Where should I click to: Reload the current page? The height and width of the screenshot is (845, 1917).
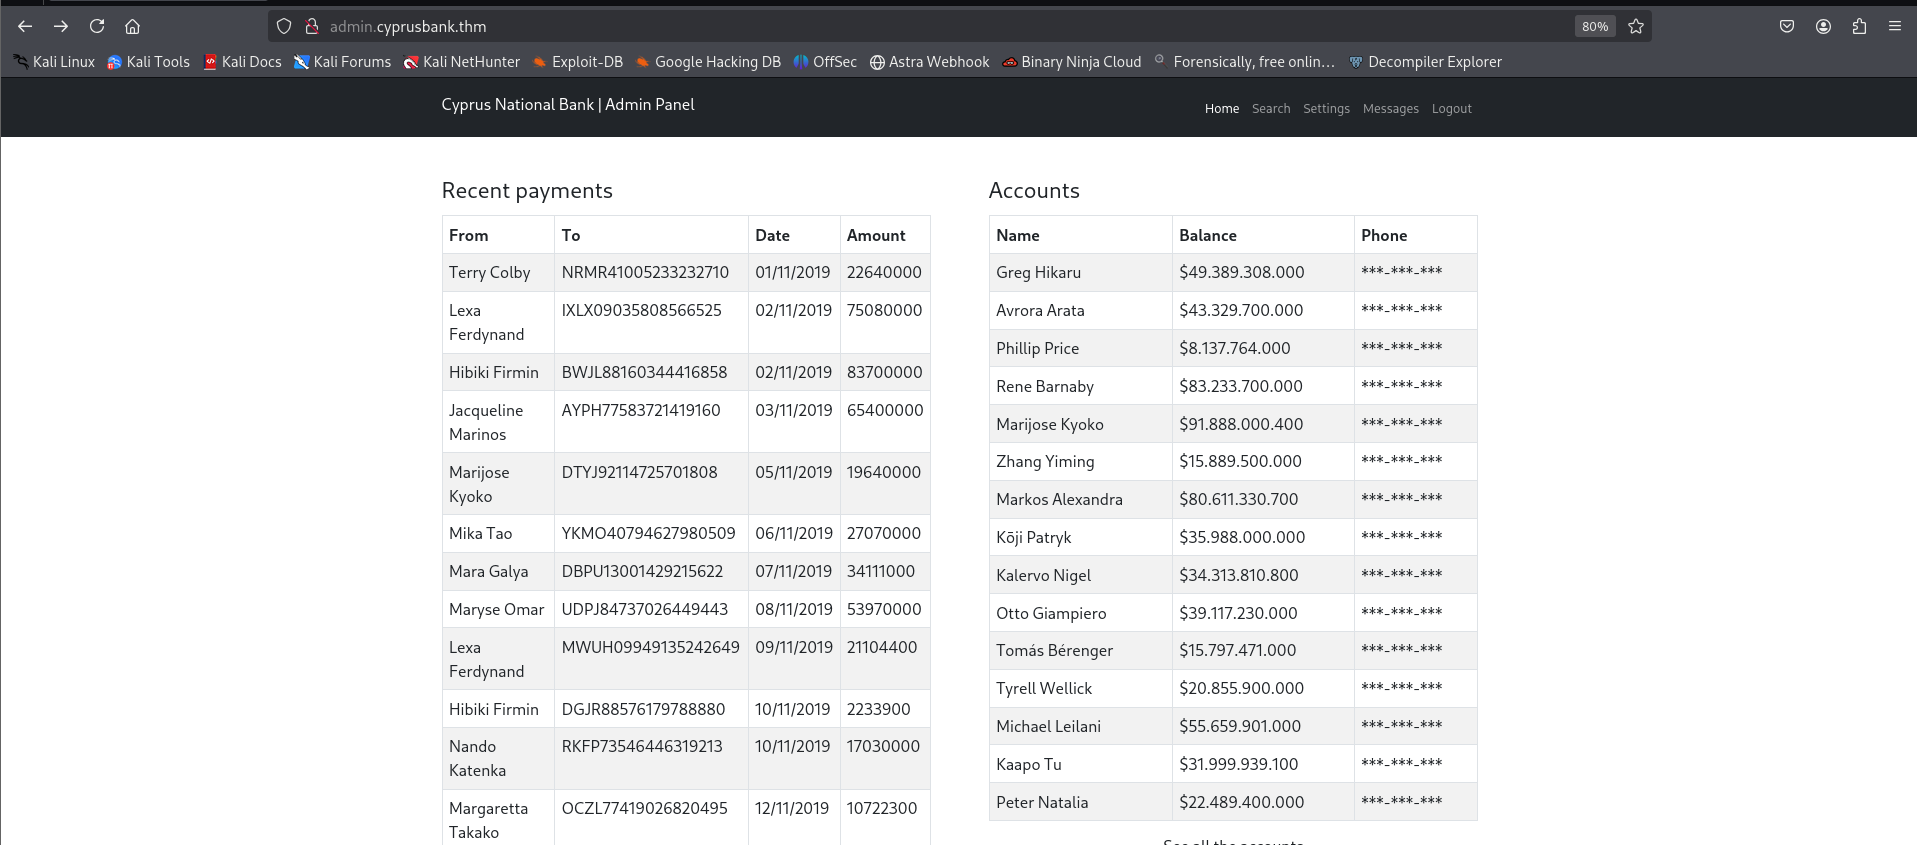point(97,27)
